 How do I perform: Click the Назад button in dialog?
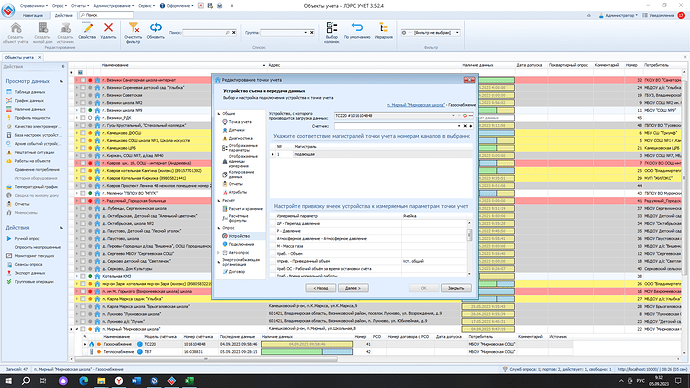[320, 288]
